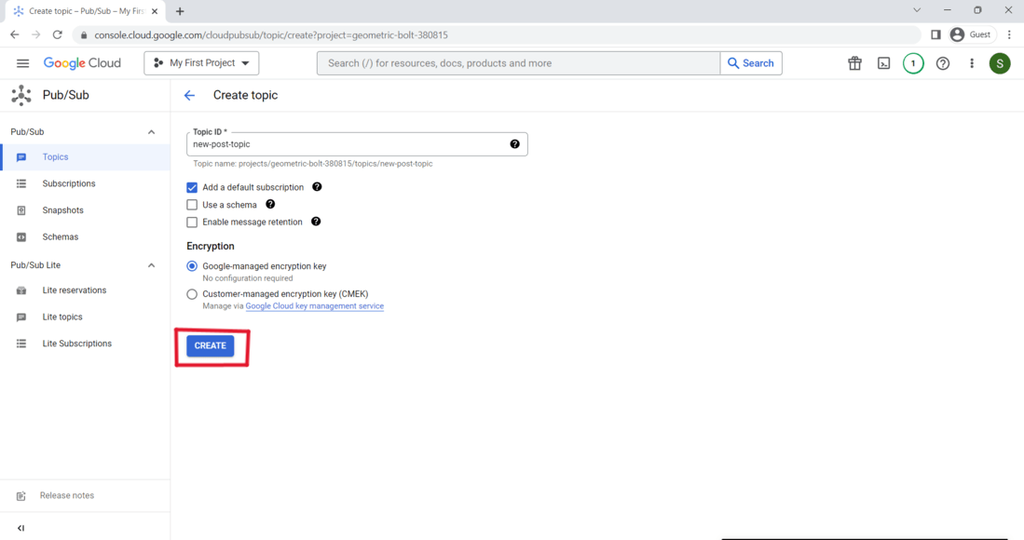The image size is (1024, 540).
Task: Collapse the Pub/Sub sidebar section
Action: coord(152,132)
